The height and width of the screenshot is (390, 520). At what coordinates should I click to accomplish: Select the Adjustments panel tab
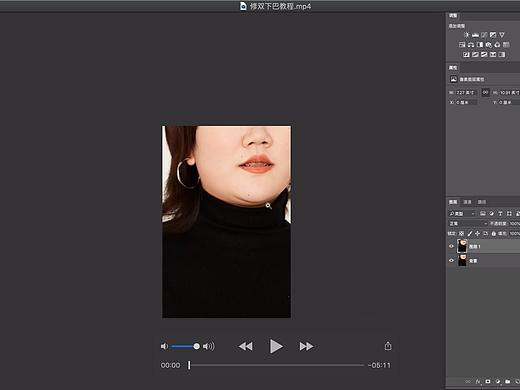point(453,16)
